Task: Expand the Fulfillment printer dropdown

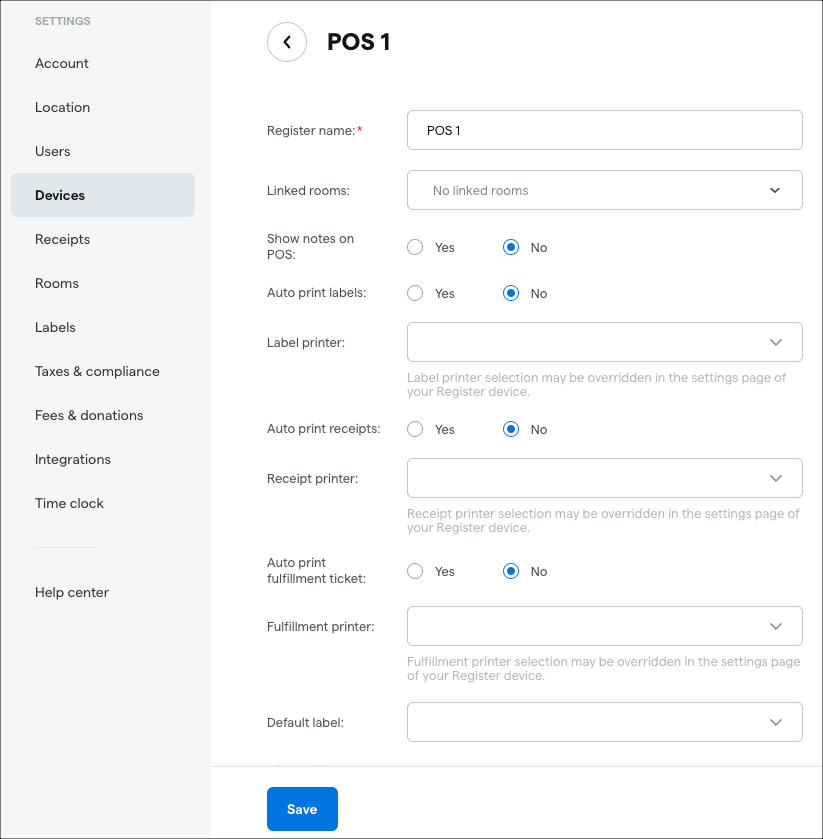Action: click(604, 626)
